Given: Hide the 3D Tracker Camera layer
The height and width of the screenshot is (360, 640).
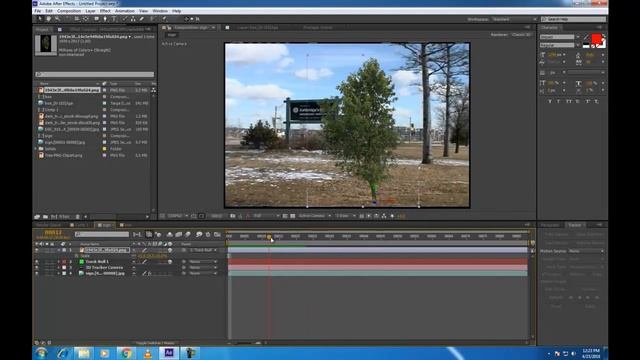Looking at the screenshot, I should coord(37,267).
